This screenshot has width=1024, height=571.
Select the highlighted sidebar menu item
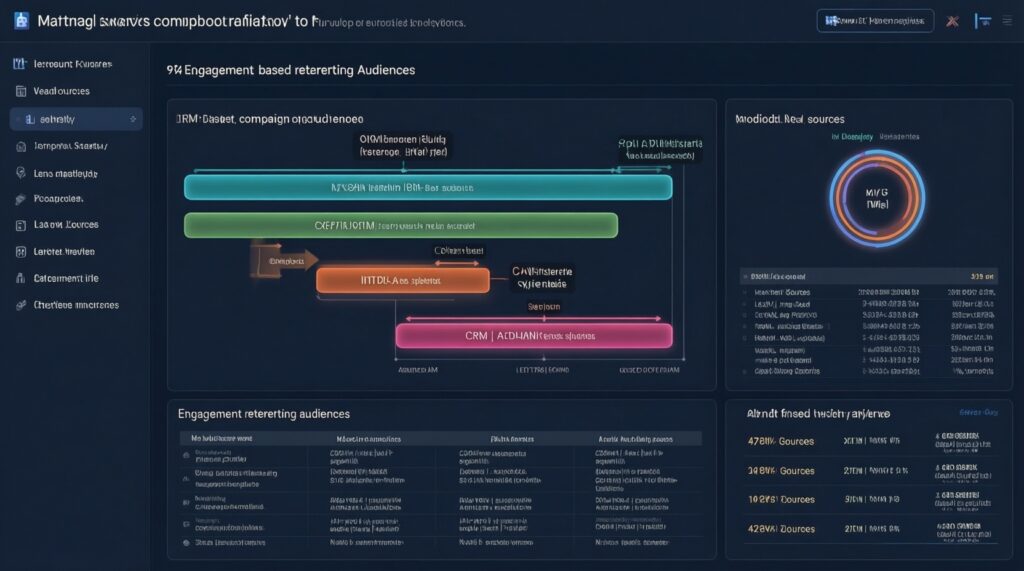point(76,119)
